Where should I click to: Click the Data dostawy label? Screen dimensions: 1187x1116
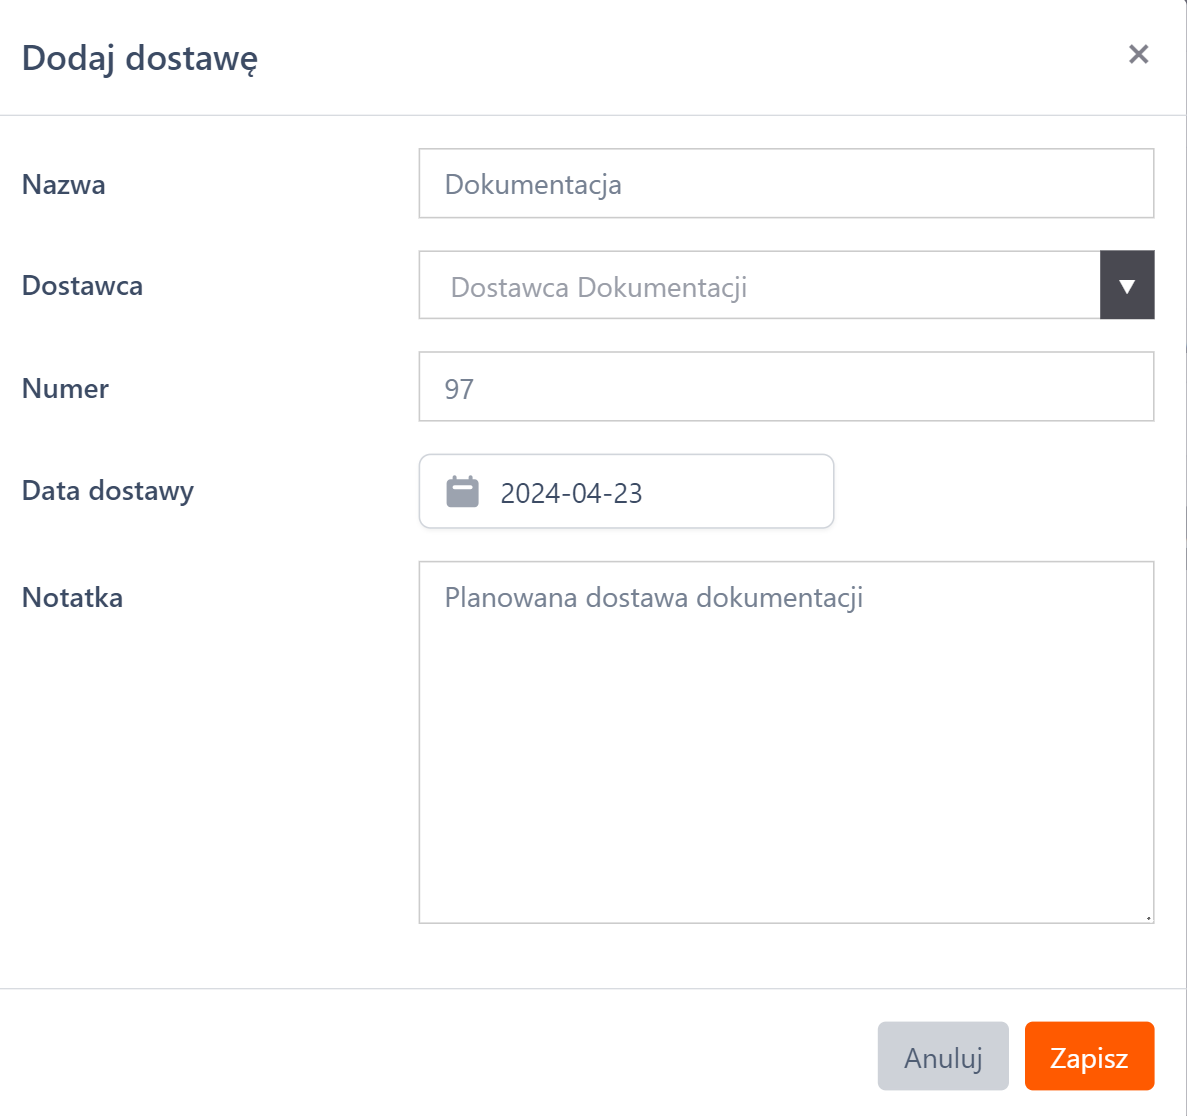(108, 491)
